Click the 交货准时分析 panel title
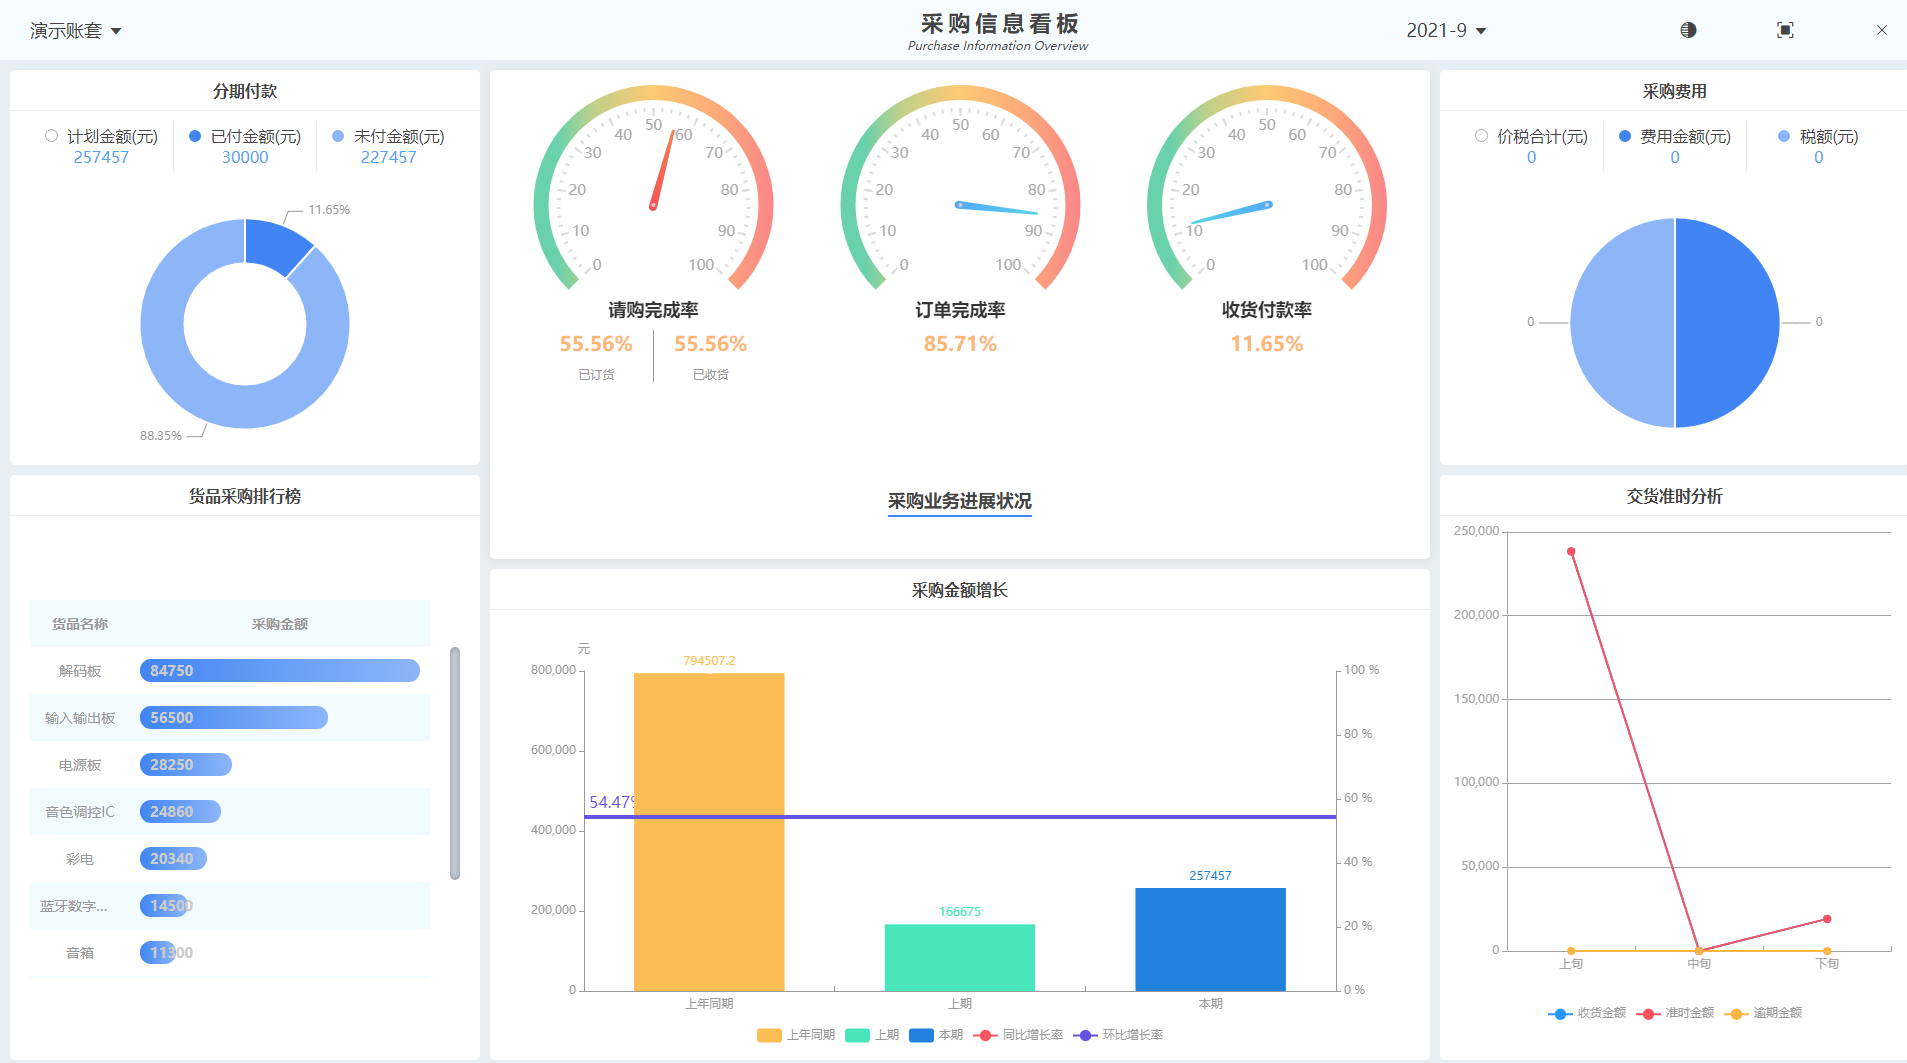1907x1063 pixels. point(1675,496)
